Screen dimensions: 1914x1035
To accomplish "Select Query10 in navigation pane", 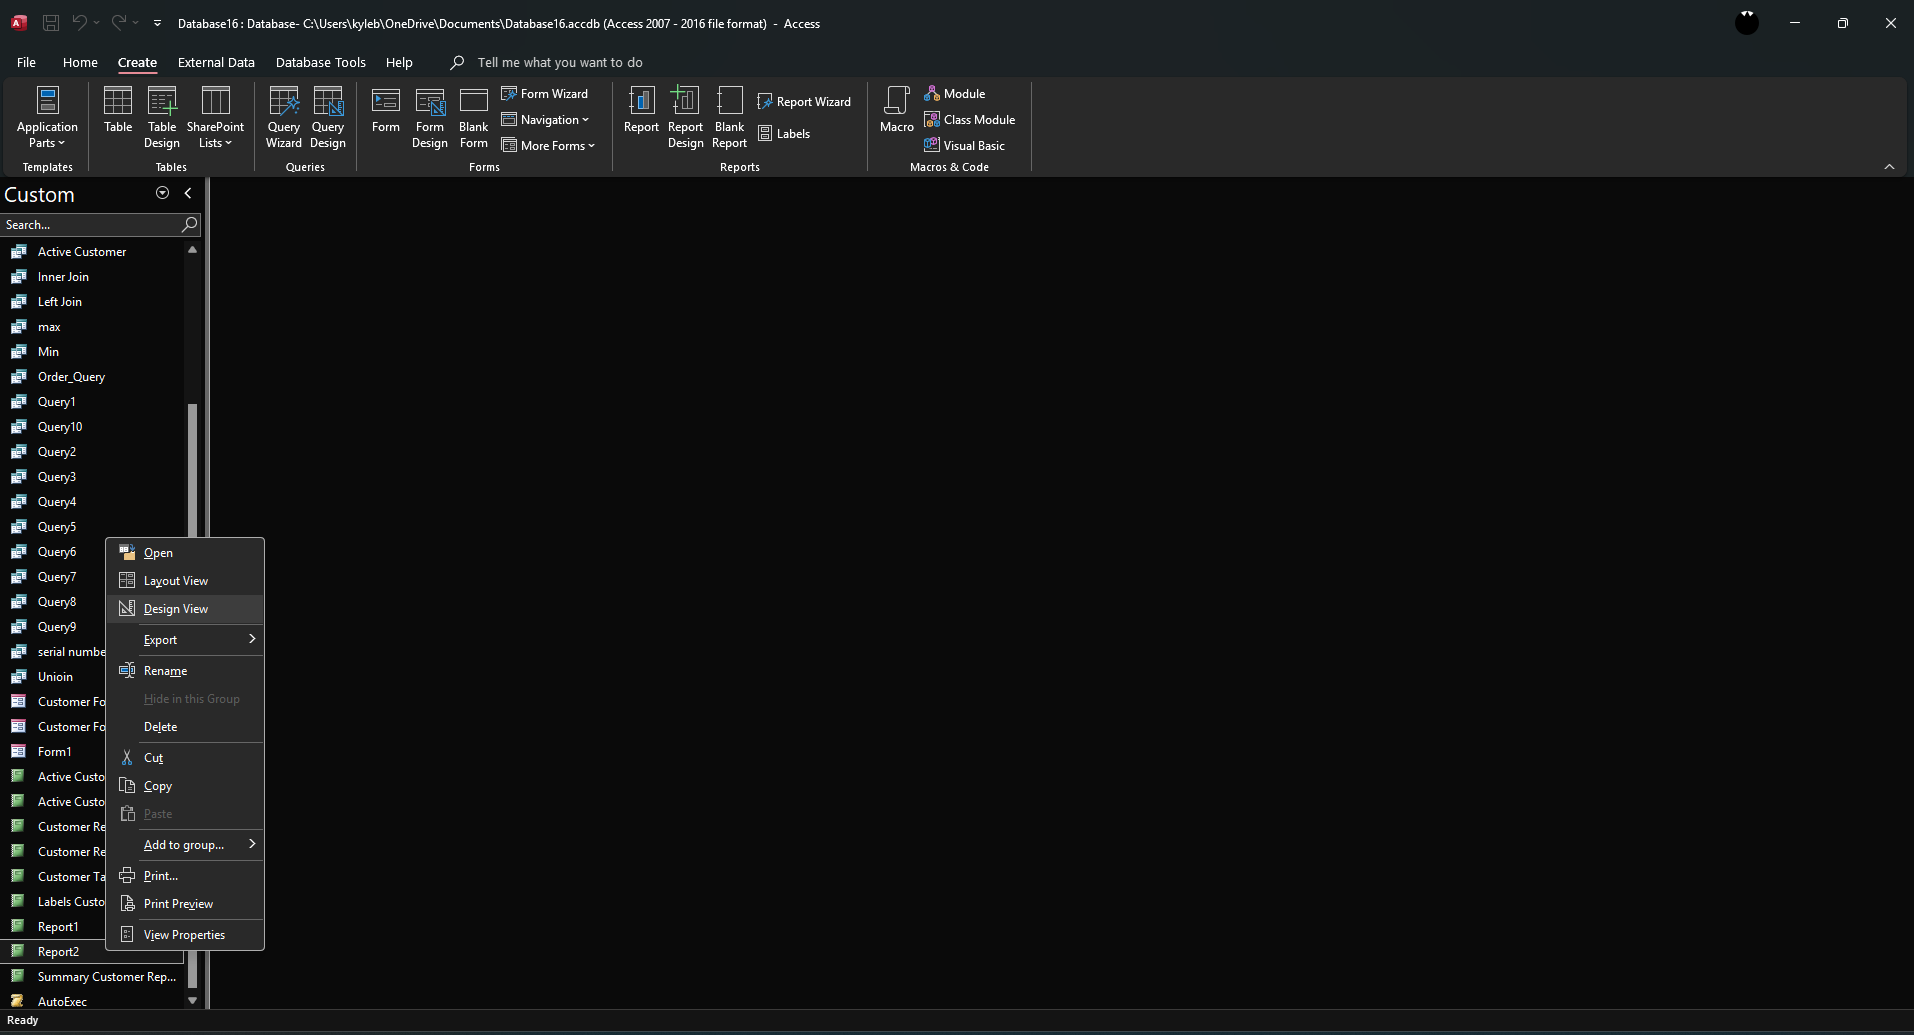I will coord(92,427).
